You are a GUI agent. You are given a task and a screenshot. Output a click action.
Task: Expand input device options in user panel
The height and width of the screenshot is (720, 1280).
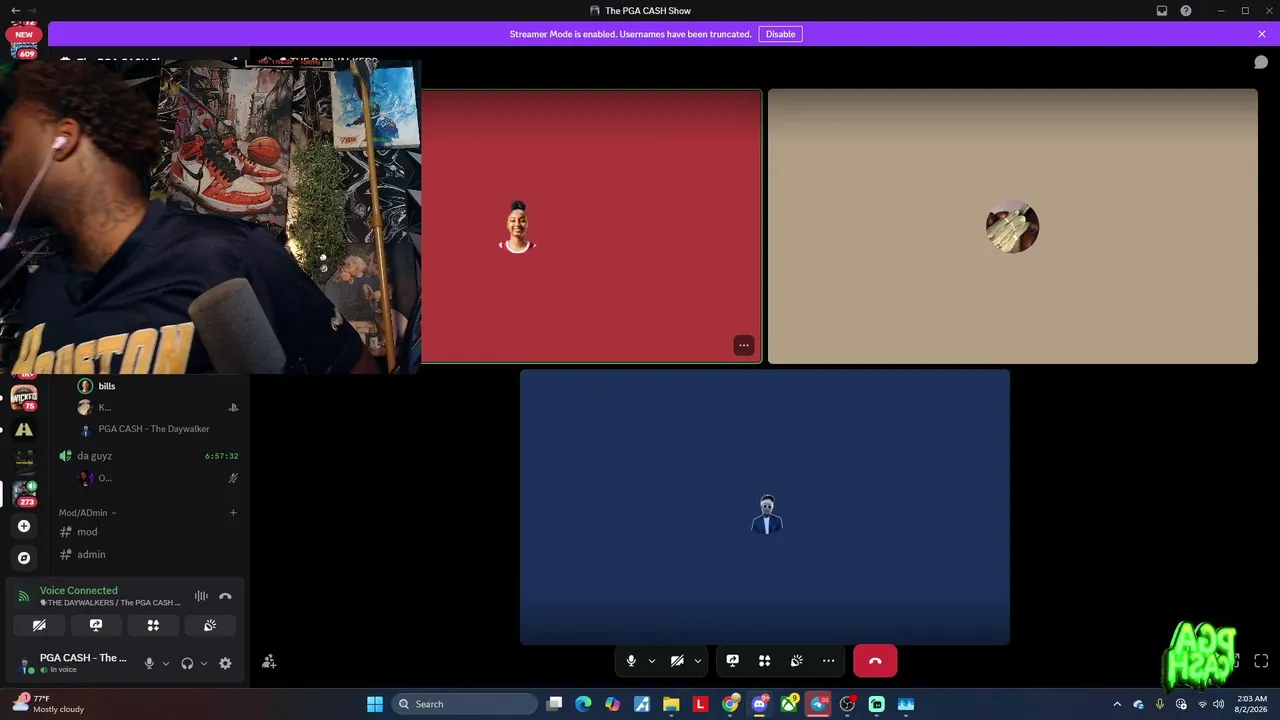click(x=166, y=663)
